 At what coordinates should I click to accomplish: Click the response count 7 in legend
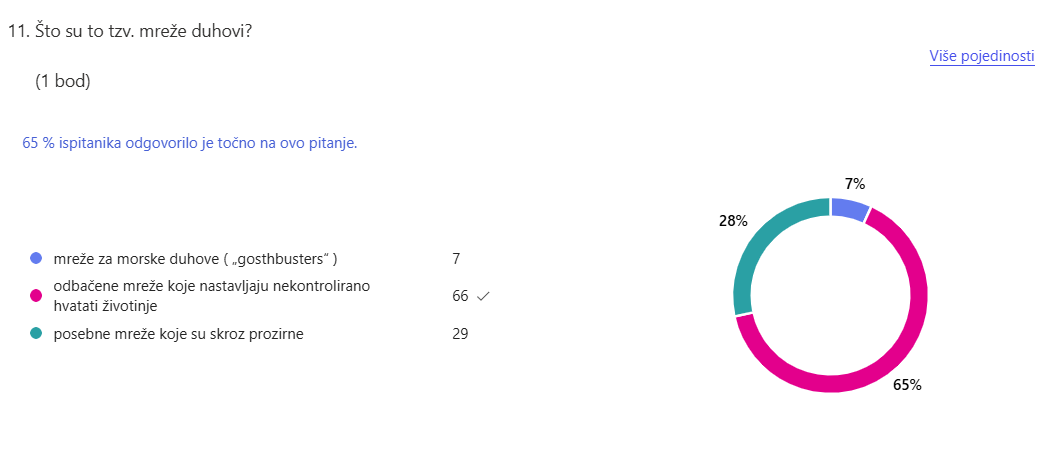456,259
